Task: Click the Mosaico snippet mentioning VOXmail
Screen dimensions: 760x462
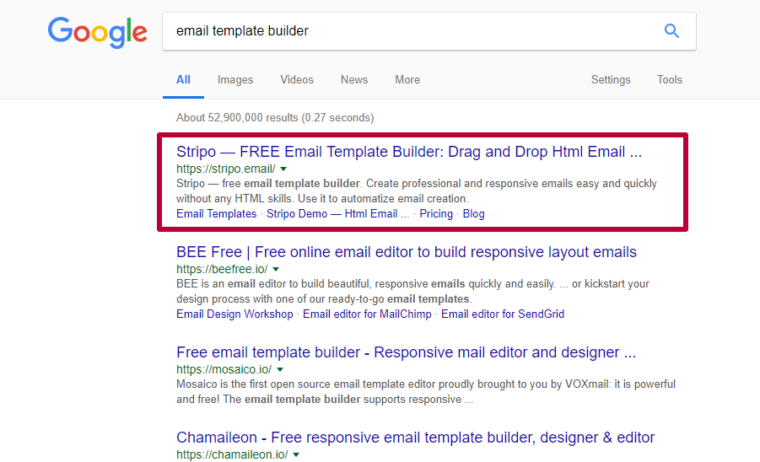Action: (426, 392)
